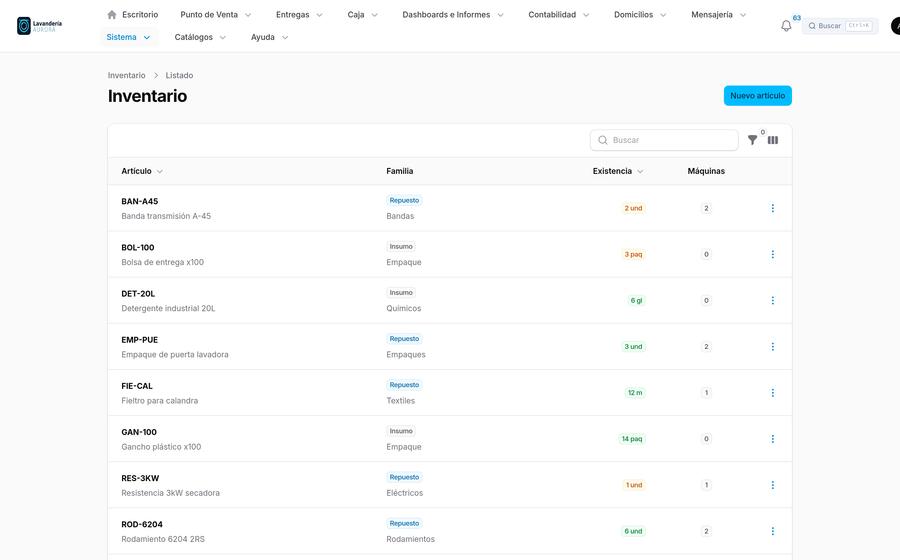Image resolution: width=900 pixels, height=560 pixels.
Task: Click the 1 und stock badge
Action: coord(634,485)
